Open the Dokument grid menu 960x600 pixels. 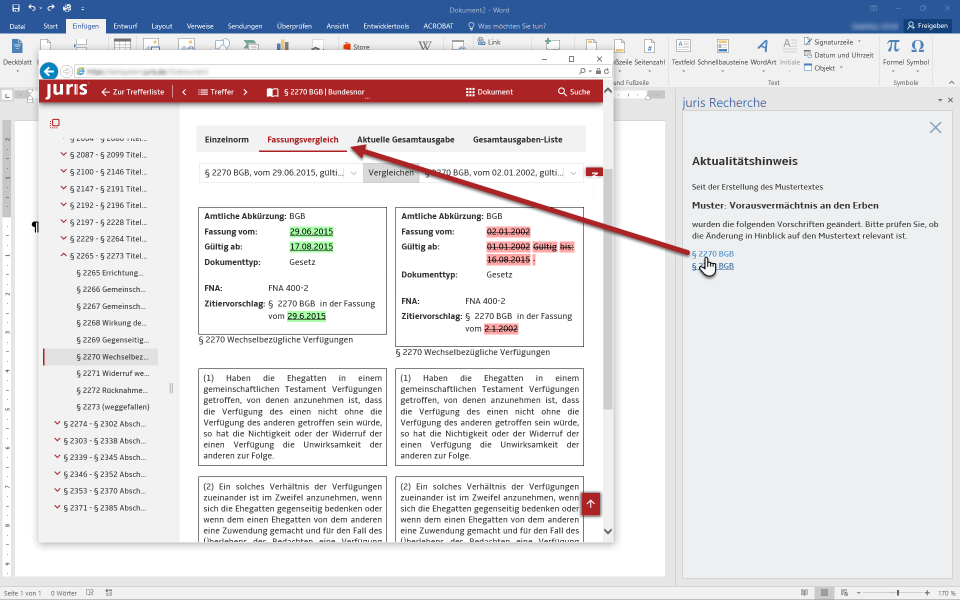pos(489,92)
